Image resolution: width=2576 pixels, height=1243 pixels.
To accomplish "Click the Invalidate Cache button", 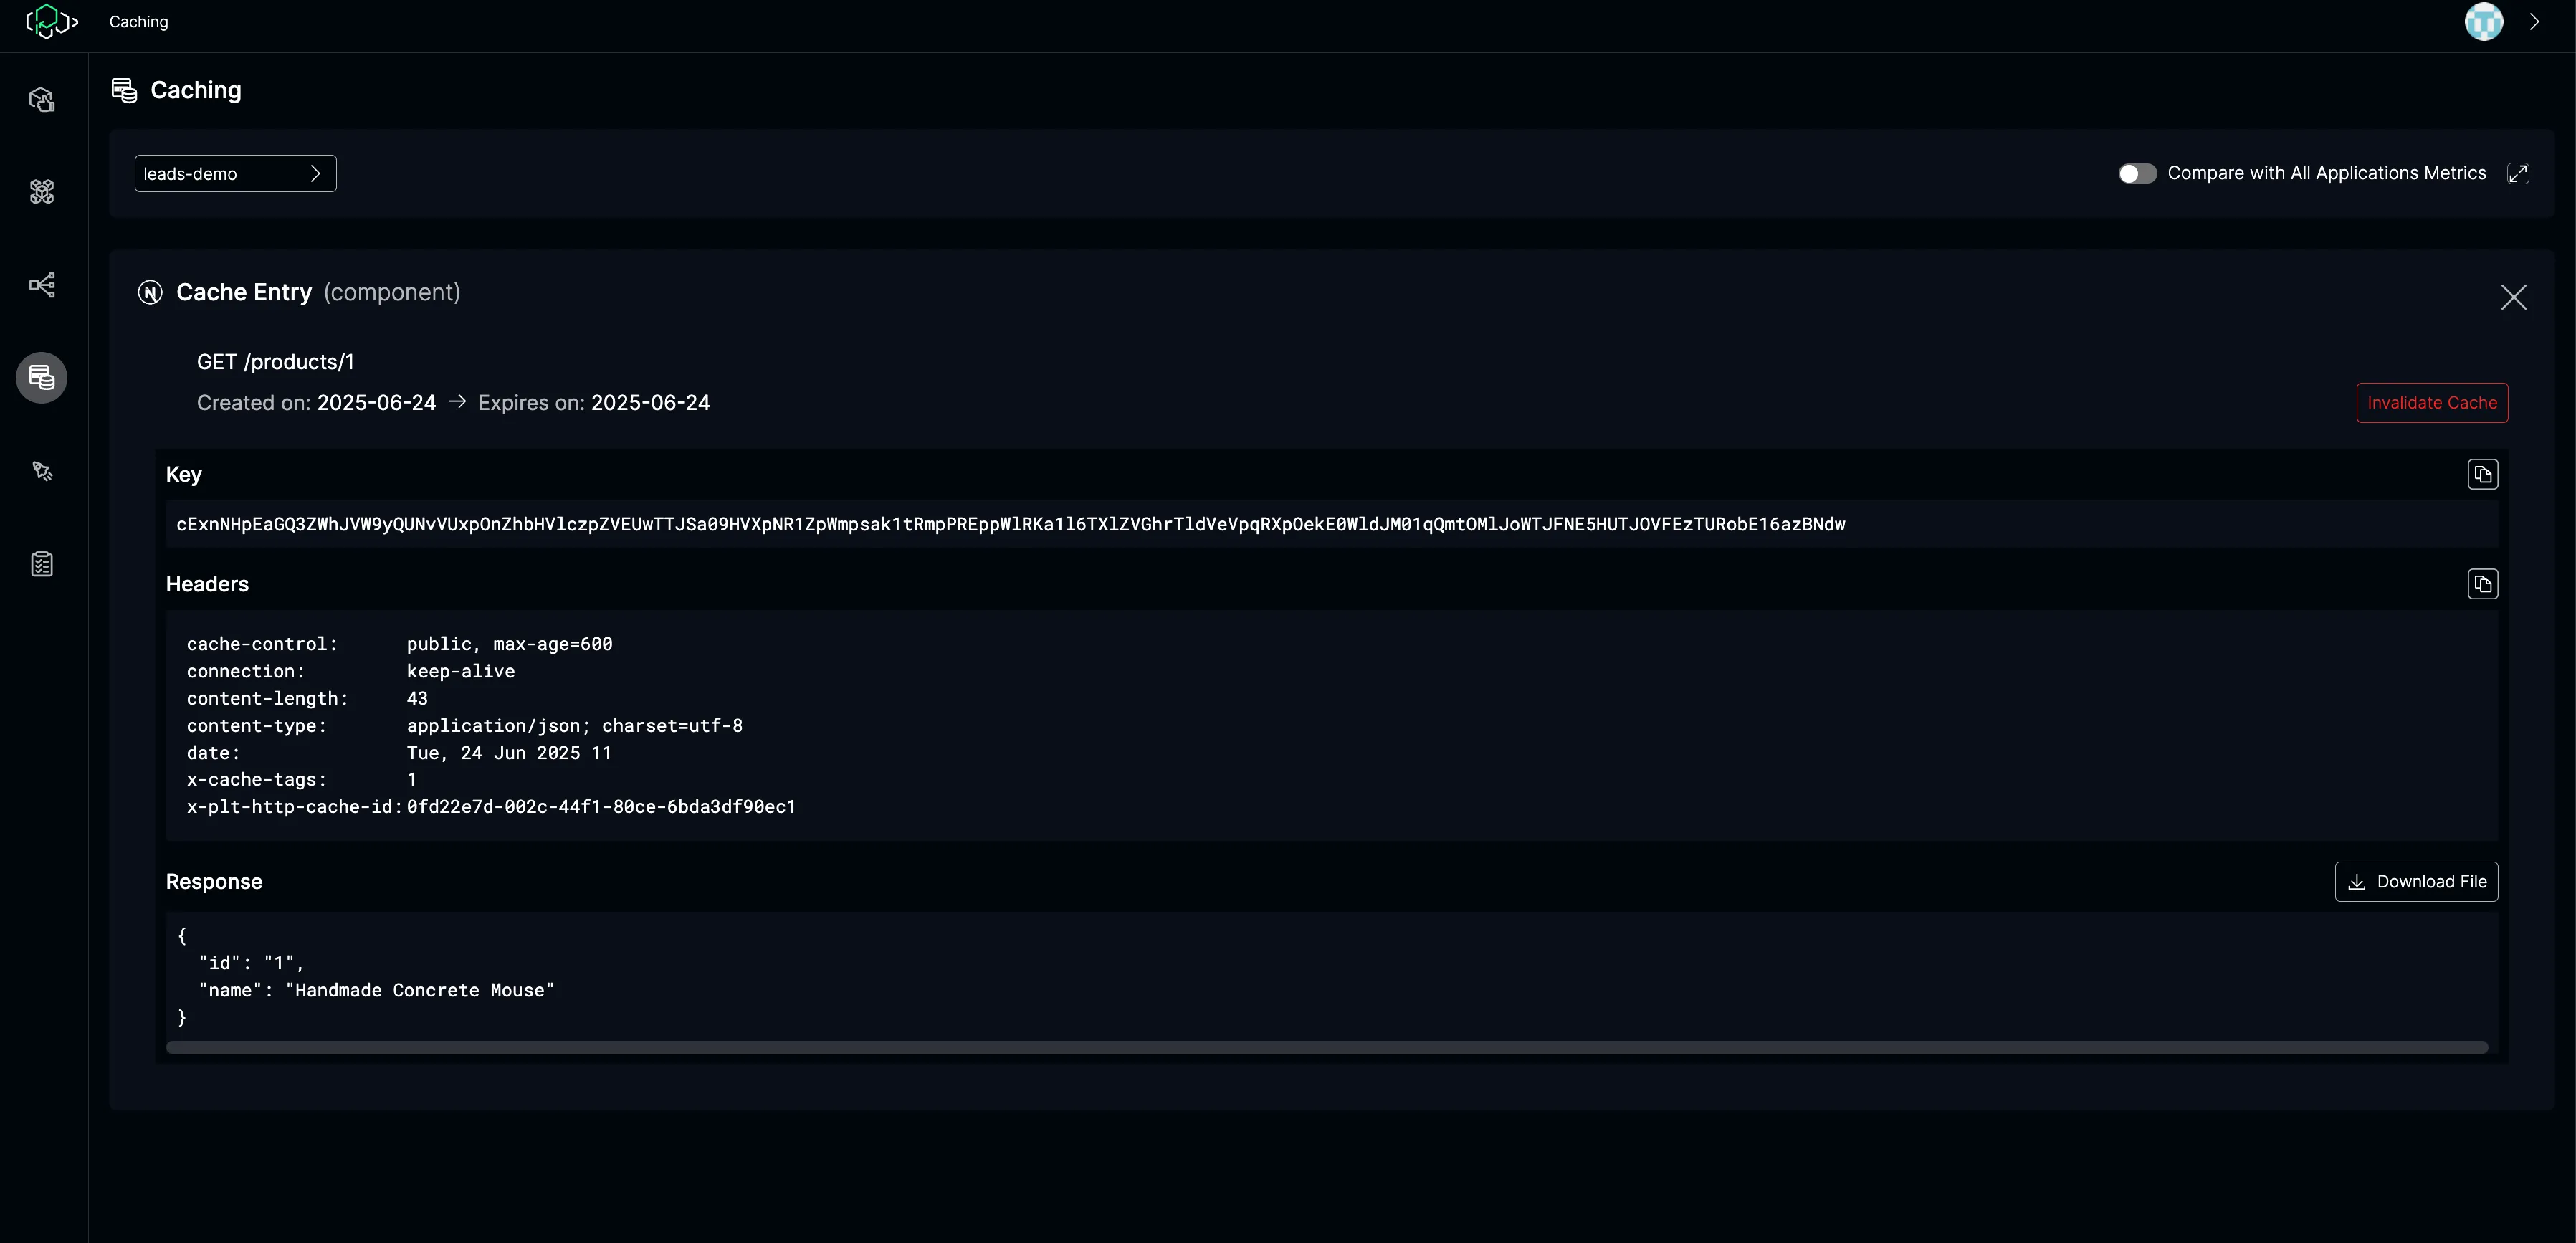I will tap(2431, 403).
